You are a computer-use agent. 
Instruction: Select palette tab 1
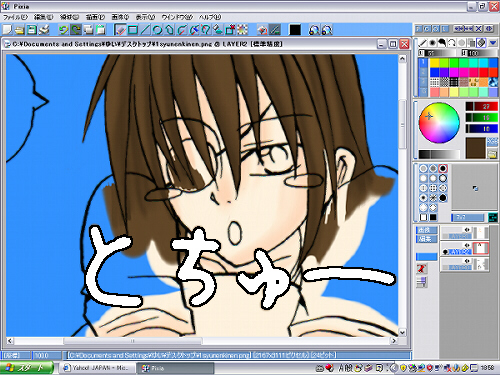[x=423, y=63]
